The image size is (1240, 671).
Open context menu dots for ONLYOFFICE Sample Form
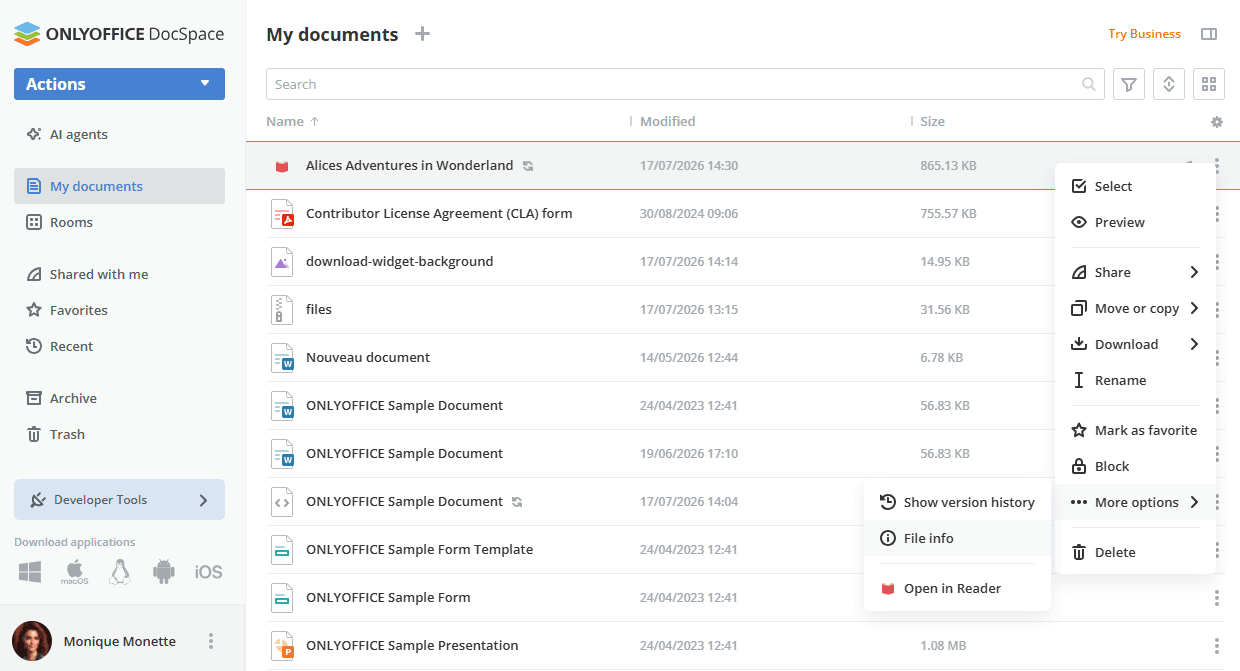[x=1217, y=598]
